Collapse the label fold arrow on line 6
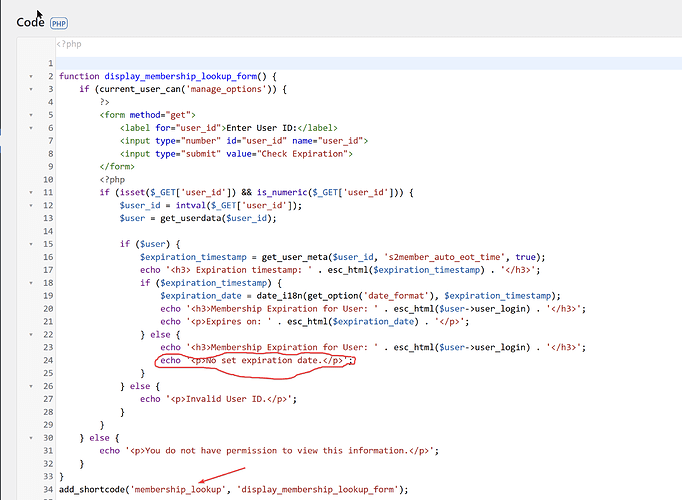This screenshot has width=682, height=500. 31,128
